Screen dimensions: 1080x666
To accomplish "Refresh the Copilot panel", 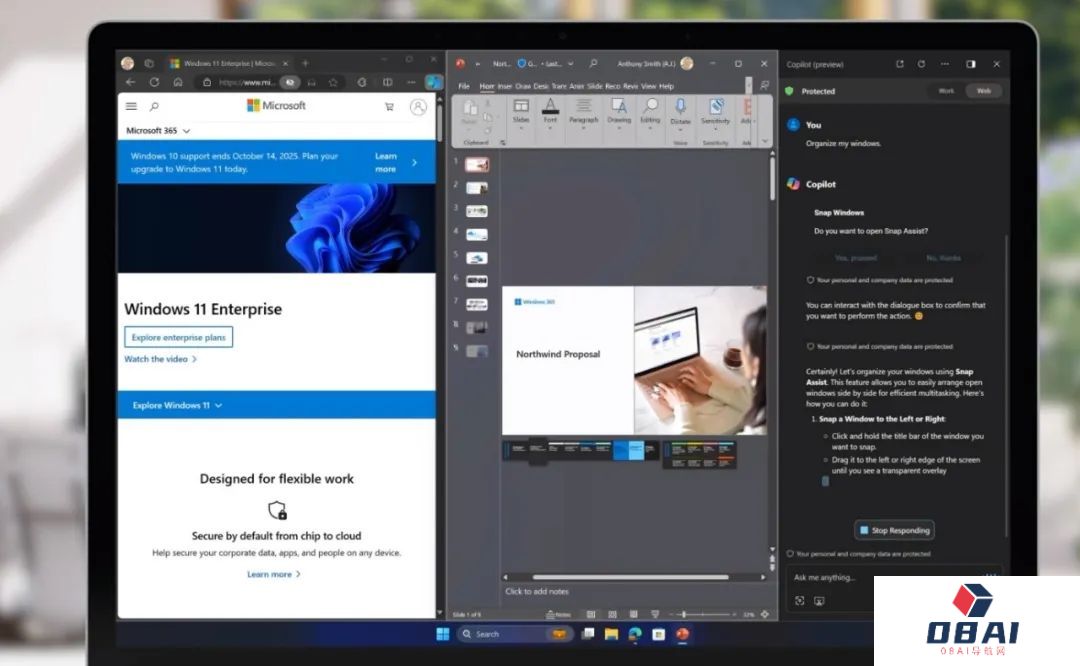I will pyautogui.click(x=922, y=64).
